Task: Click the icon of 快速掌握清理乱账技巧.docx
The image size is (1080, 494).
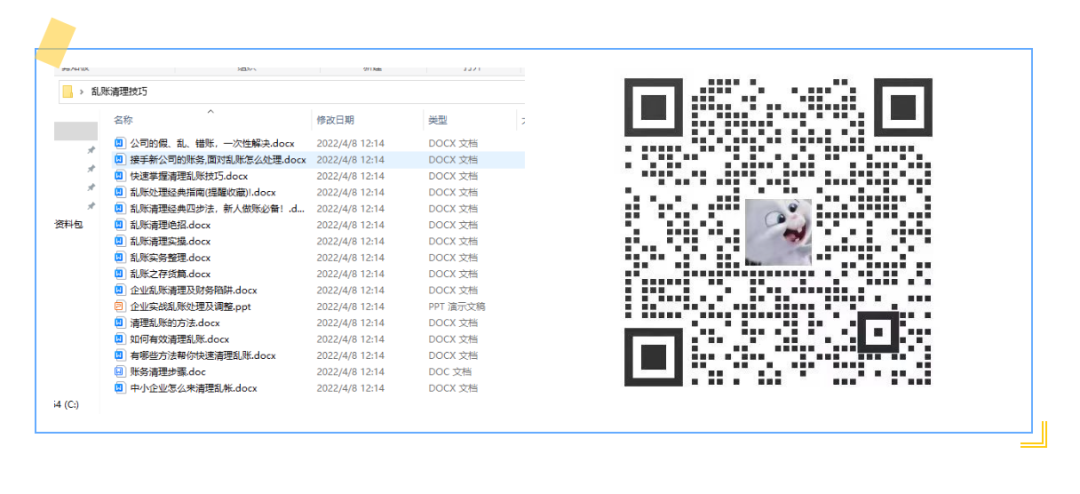Action: pyautogui.click(x=119, y=176)
